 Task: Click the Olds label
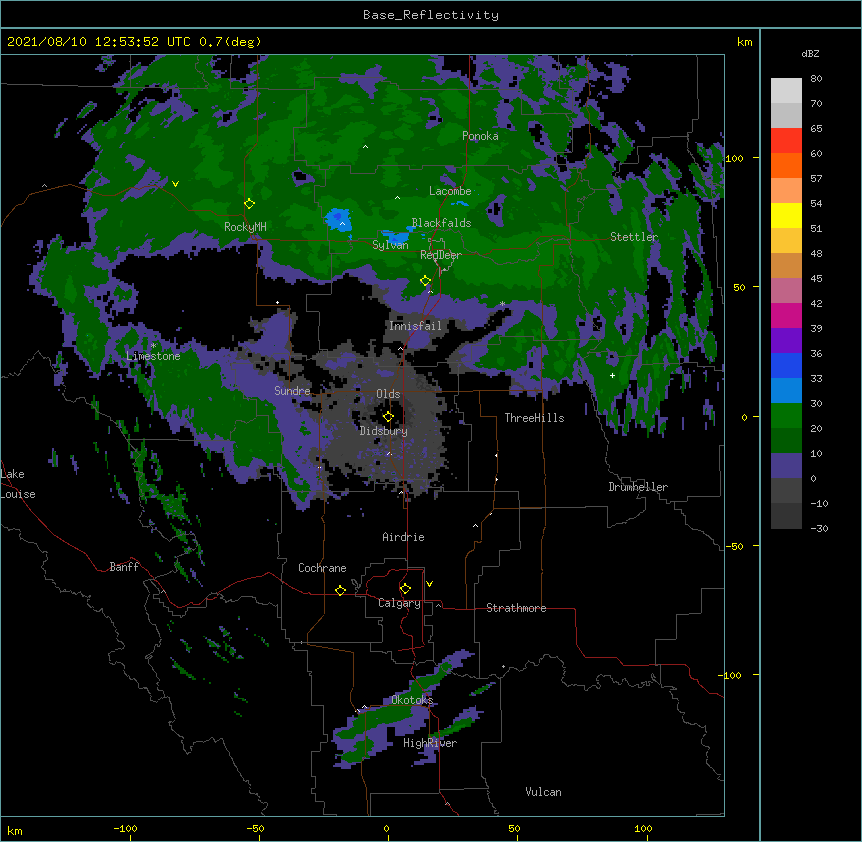tap(388, 394)
